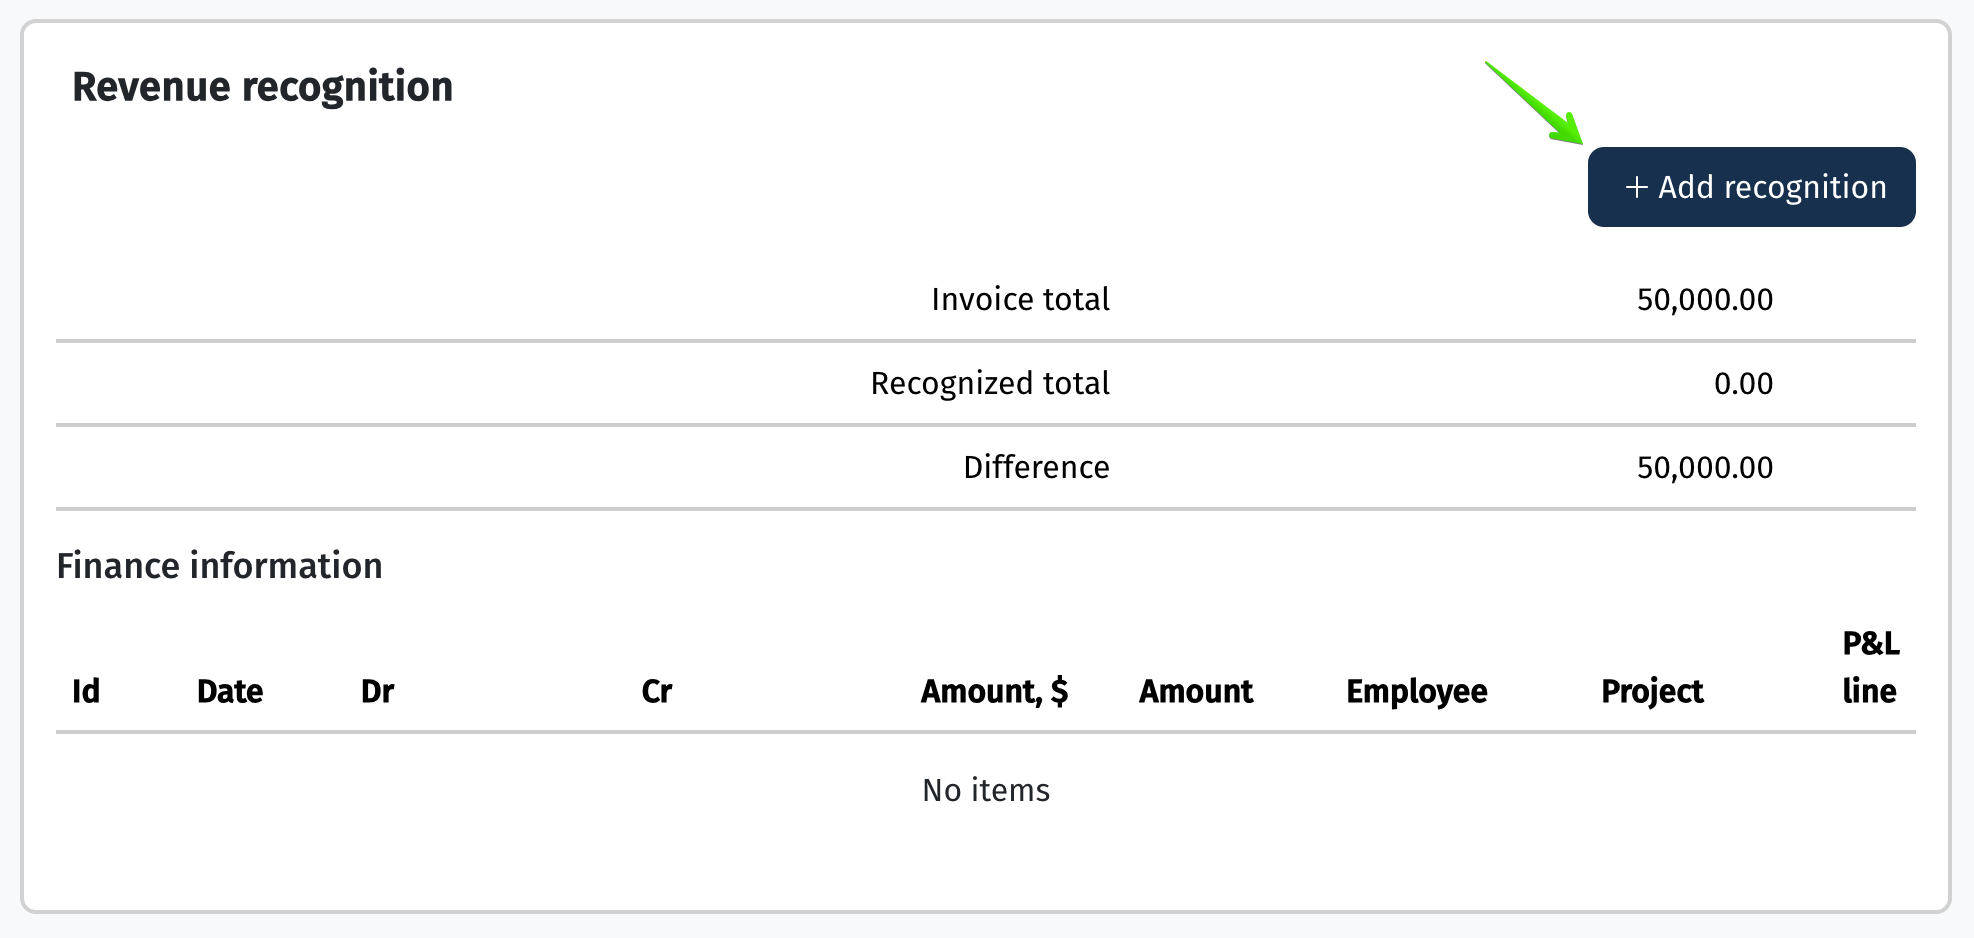Click the Recognized total label

pyautogui.click(x=990, y=383)
